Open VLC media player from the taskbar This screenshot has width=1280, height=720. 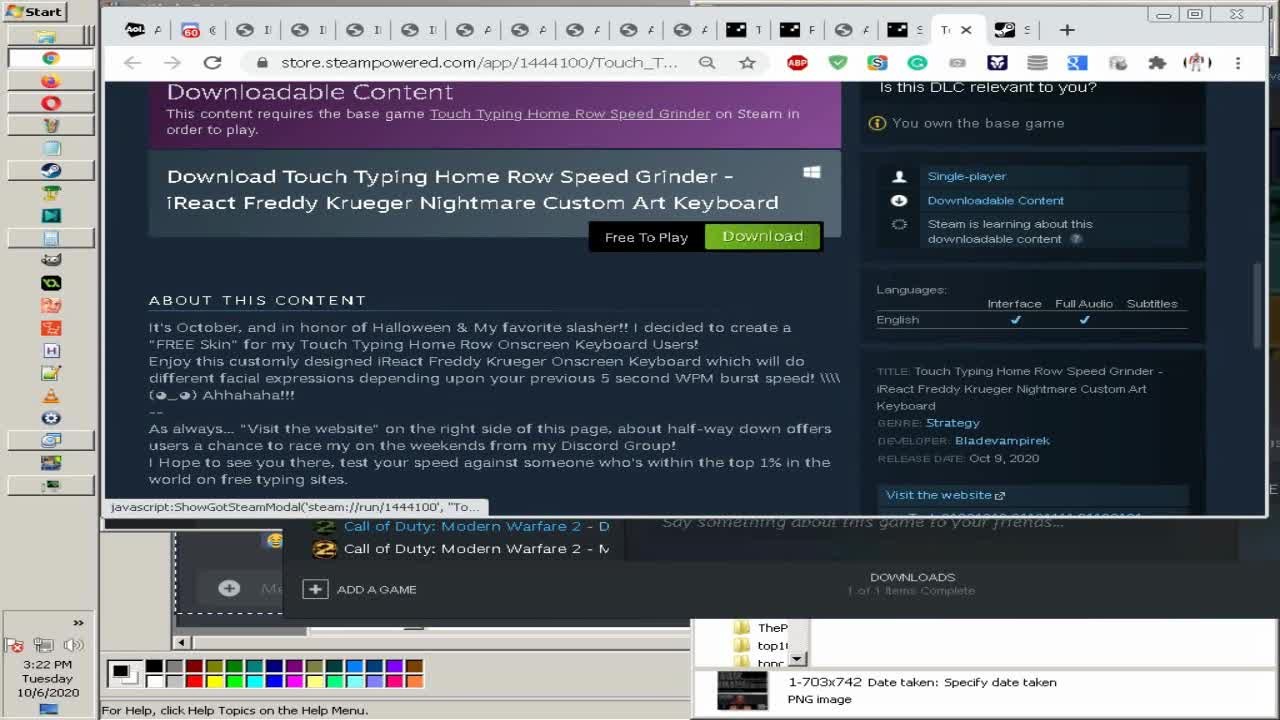pyautogui.click(x=51, y=396)
